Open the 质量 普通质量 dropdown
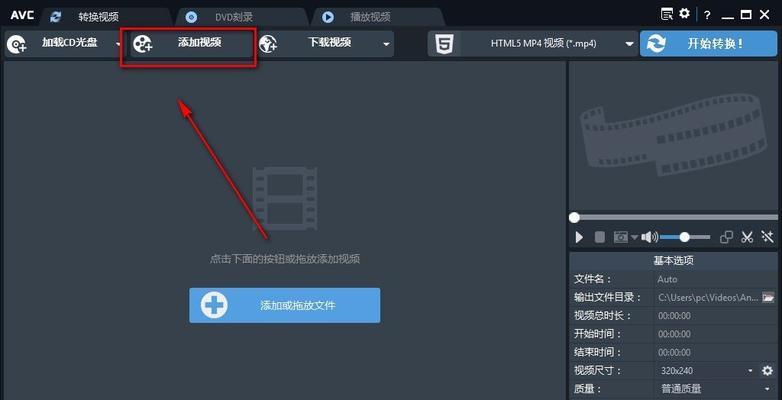This screenshot has width=782, height=400. point(715,389)
